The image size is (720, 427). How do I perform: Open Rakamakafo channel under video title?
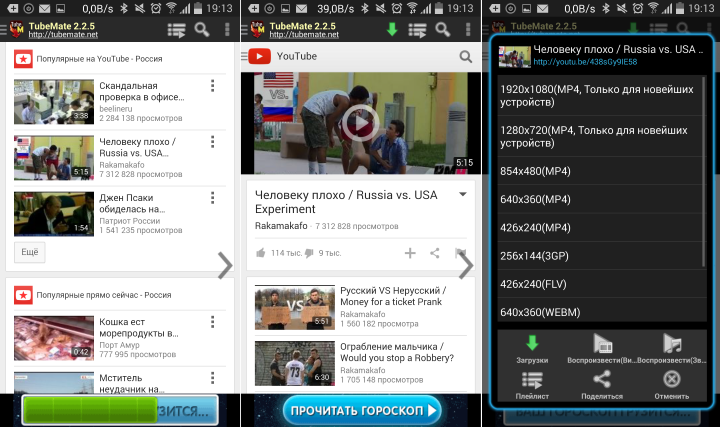pyautogui.click(x=281, y=226)
